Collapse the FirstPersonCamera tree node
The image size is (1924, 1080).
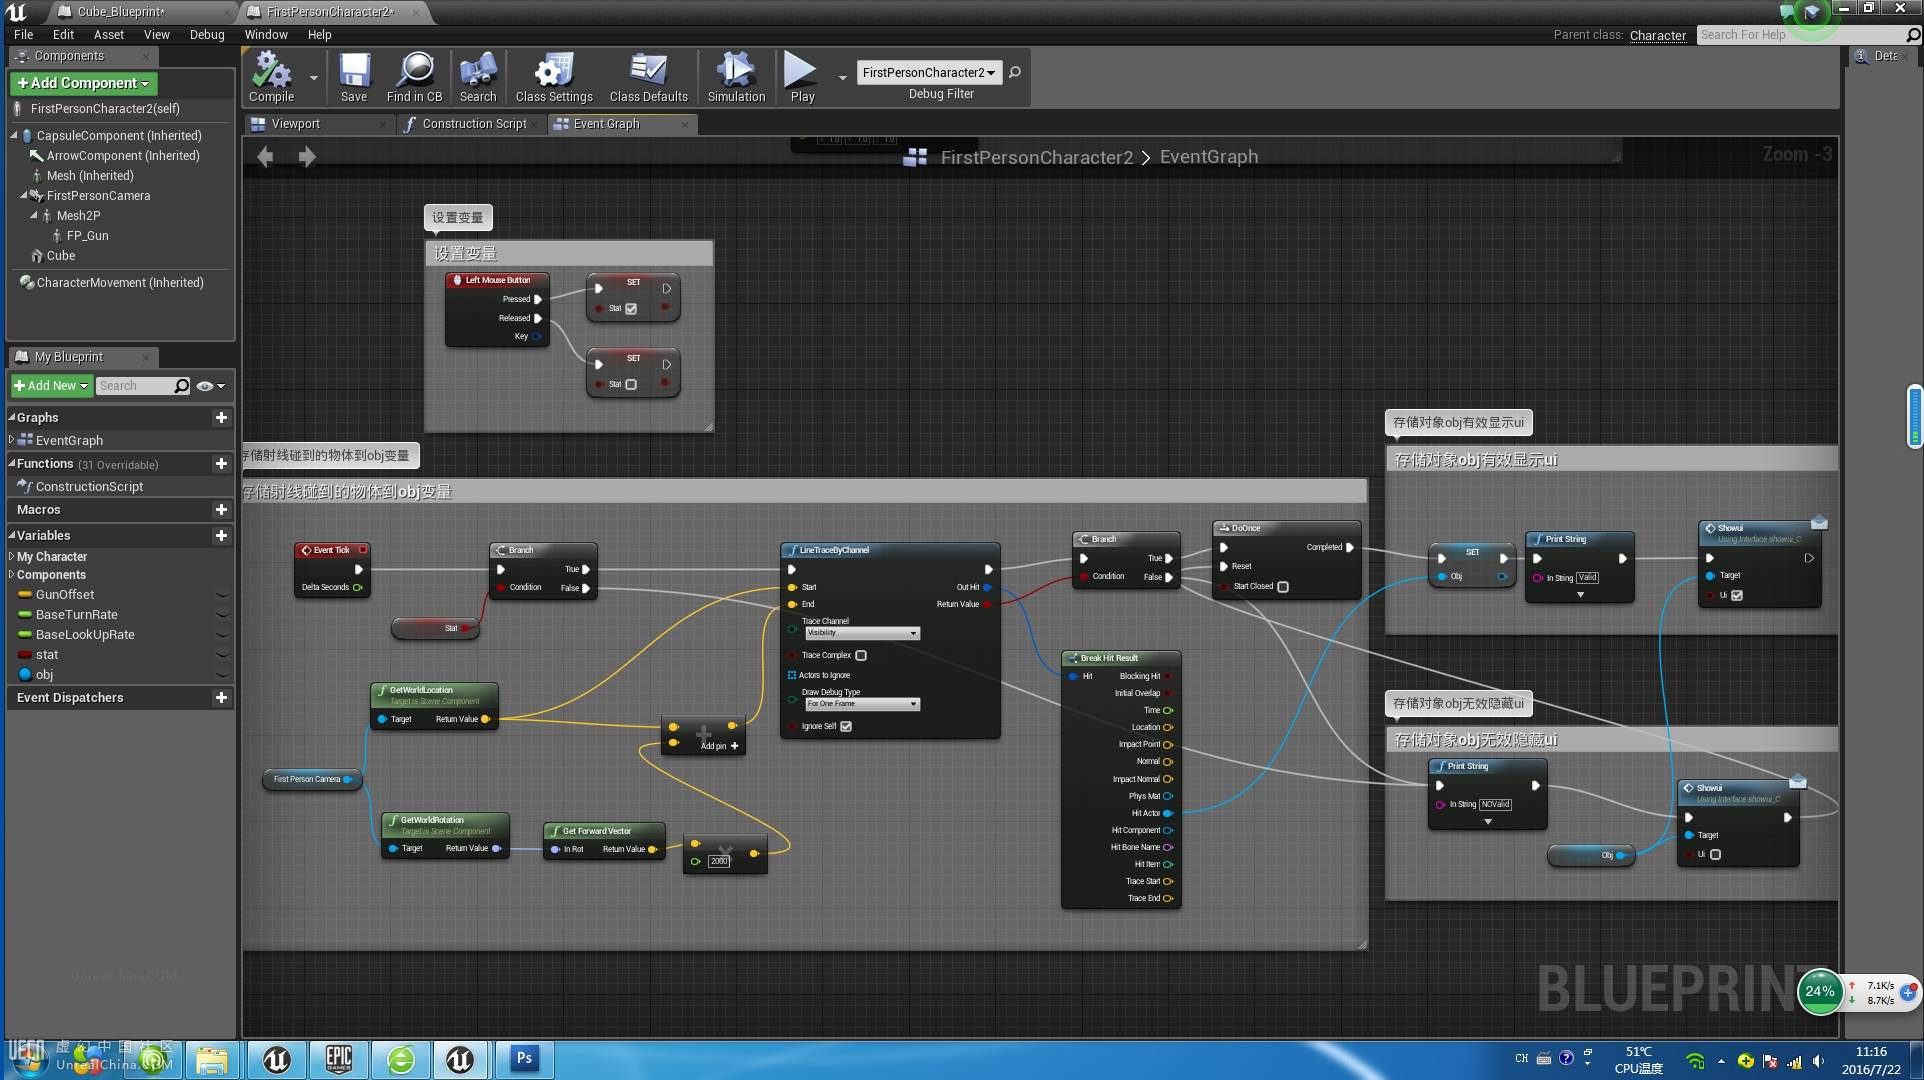pos(23,196)
